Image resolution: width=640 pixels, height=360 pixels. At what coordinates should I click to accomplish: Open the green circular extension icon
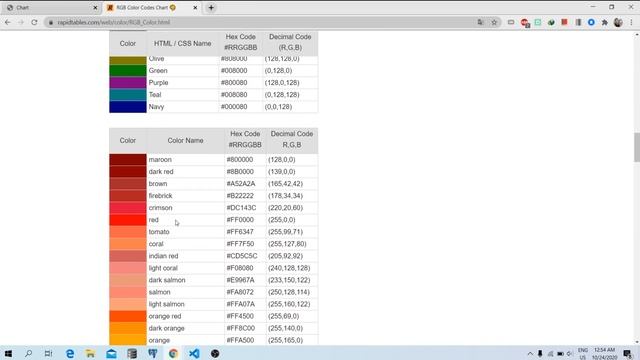(x=551, y=22)
